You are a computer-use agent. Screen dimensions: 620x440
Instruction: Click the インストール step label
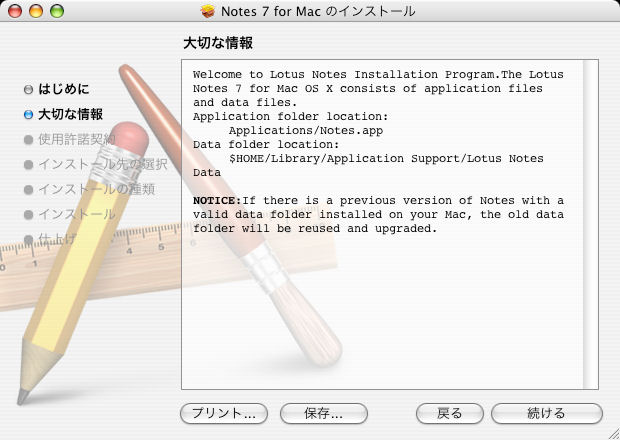[77, 214]
